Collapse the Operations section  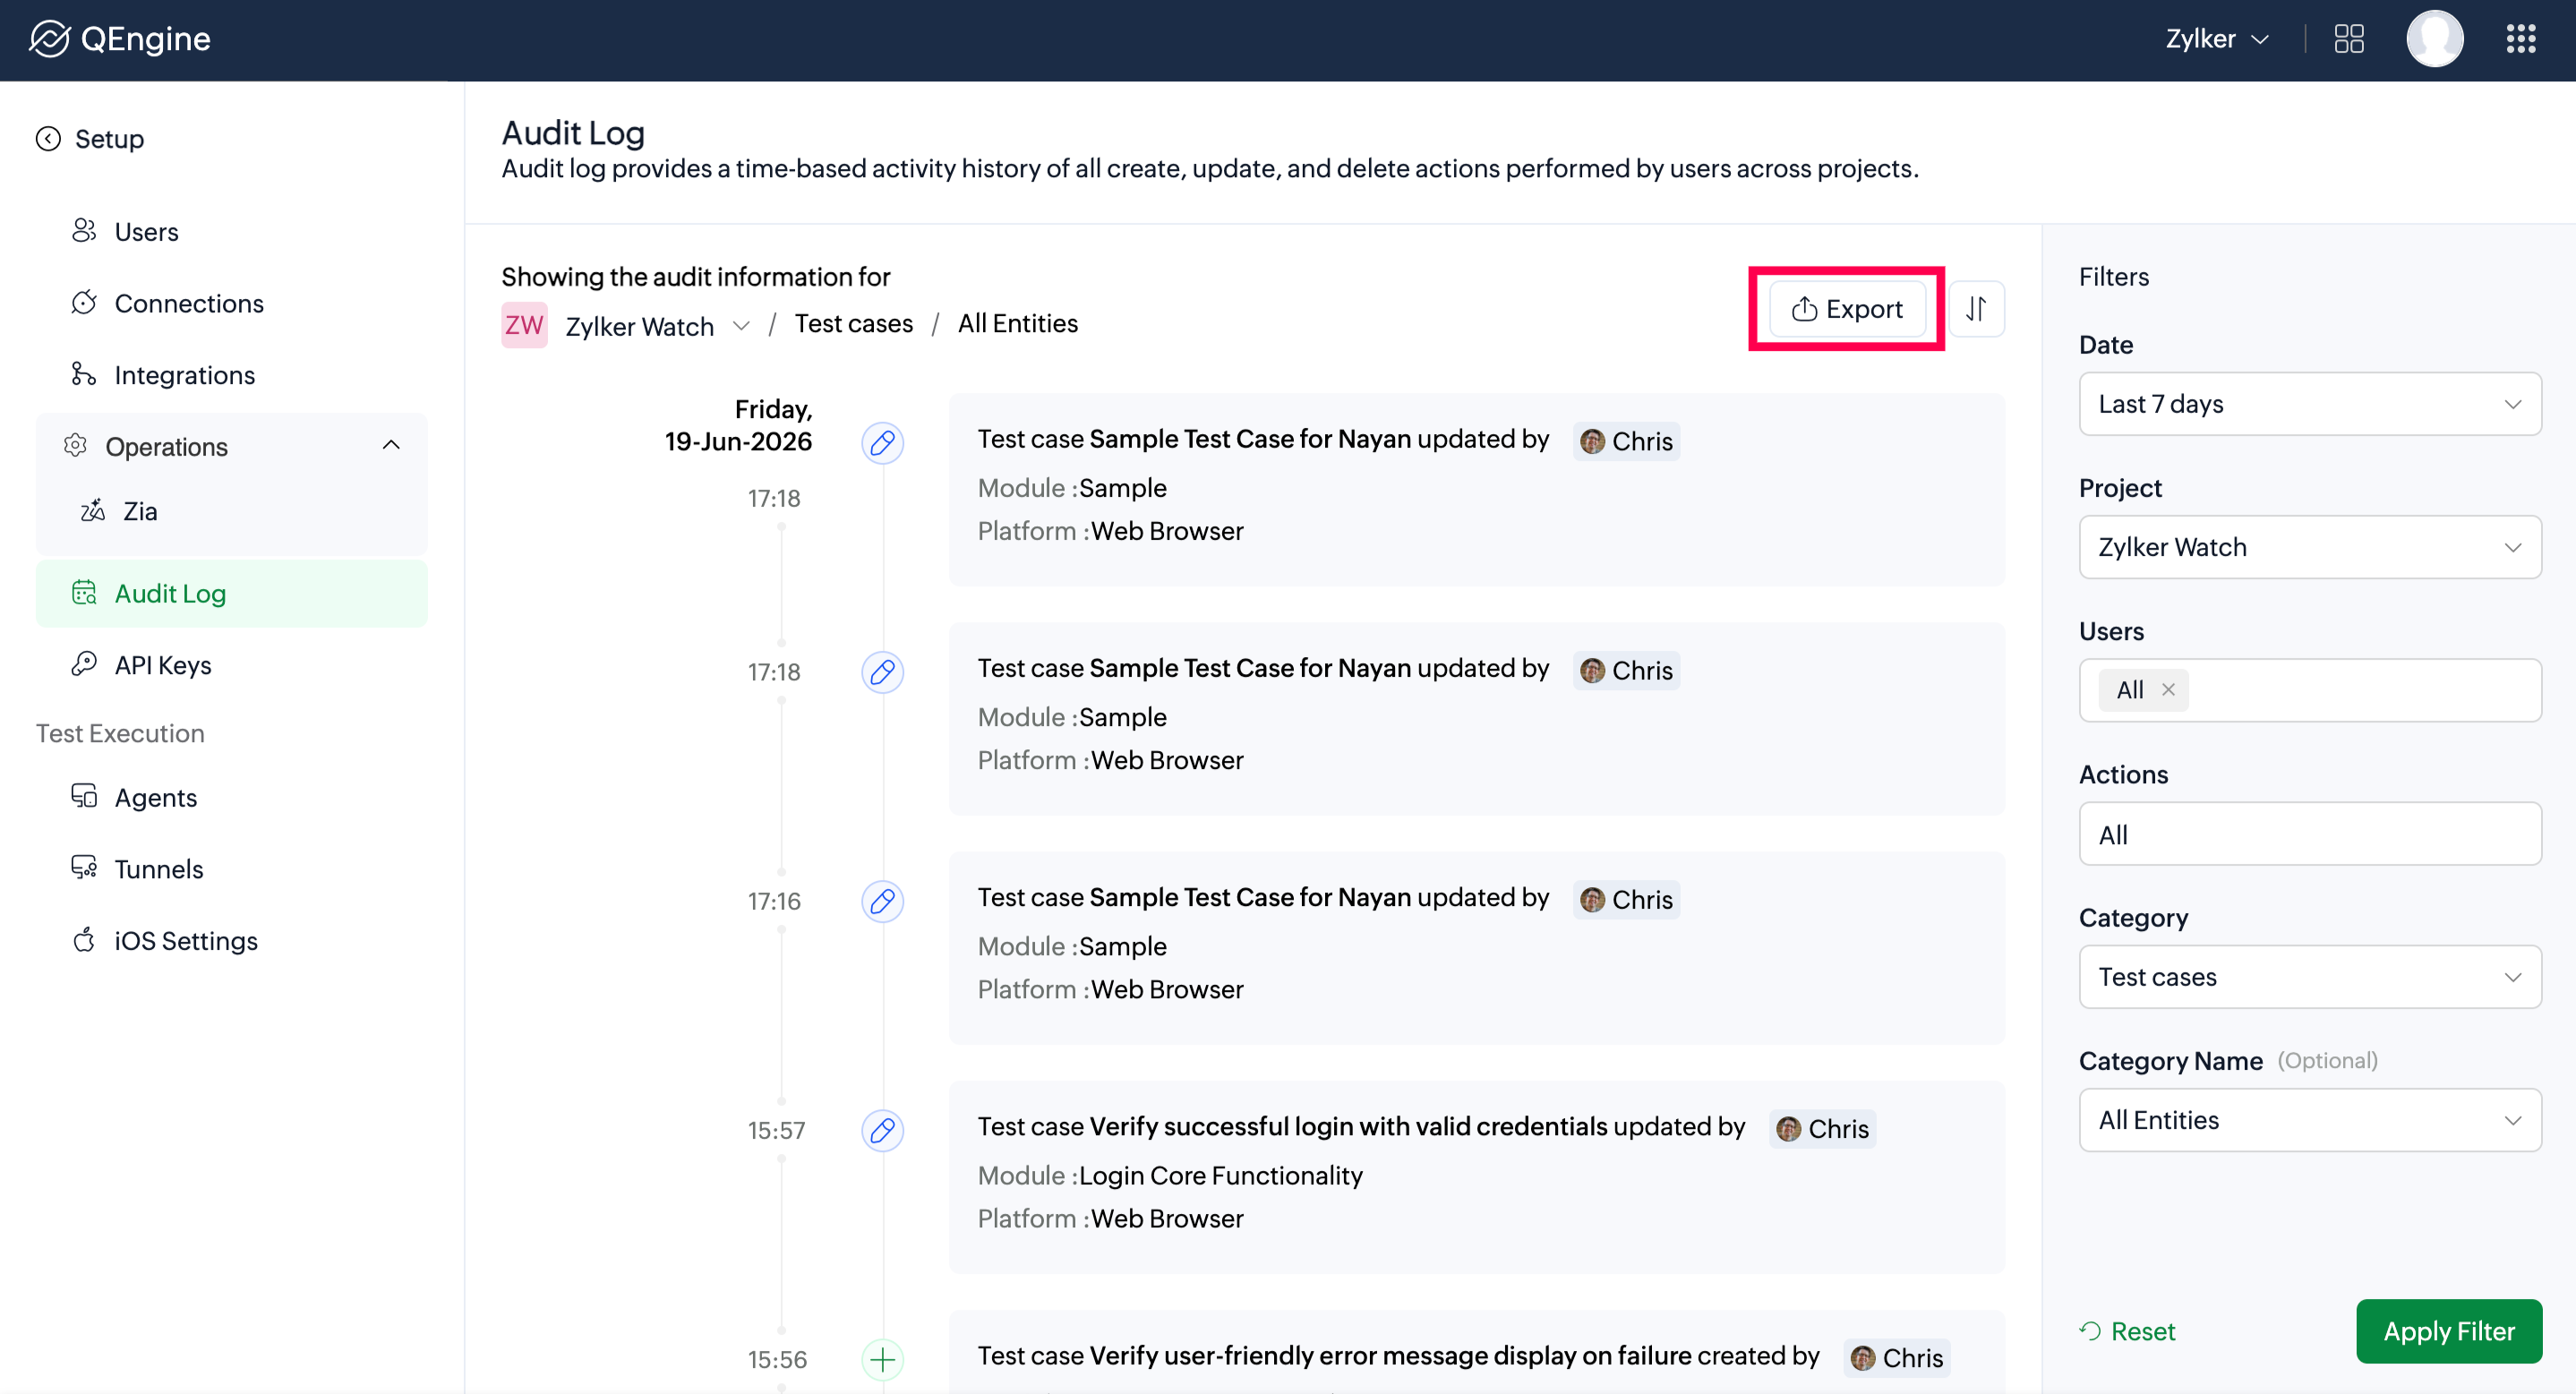coord(391,445)
